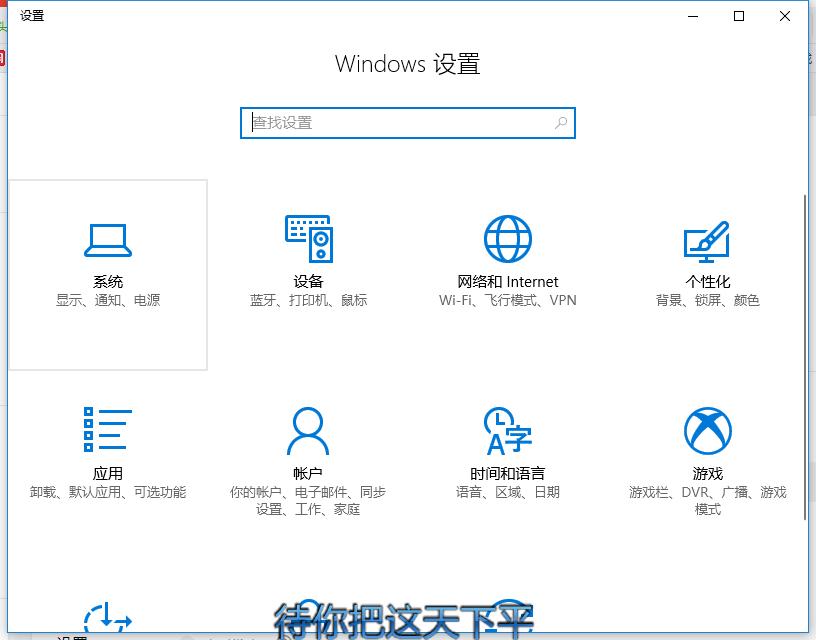The width and height of the screenshot is (816, 640).
Task: Open 帐户 settings via the person icon
Action: coord(307,430)
